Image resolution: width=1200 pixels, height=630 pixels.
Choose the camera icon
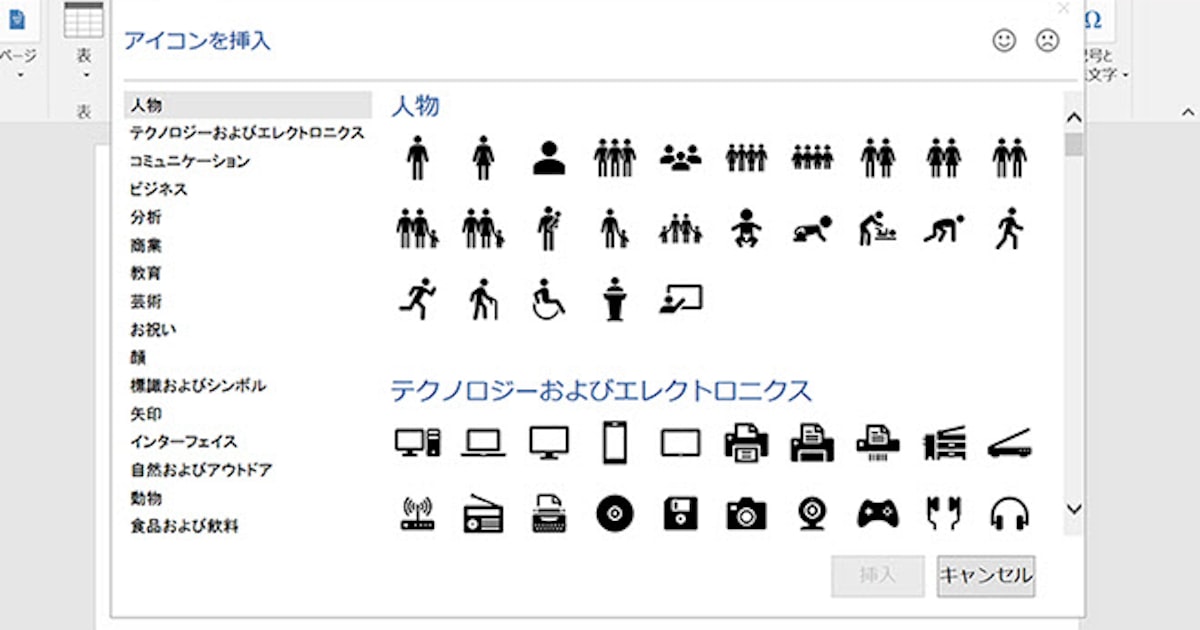point(746,514)
